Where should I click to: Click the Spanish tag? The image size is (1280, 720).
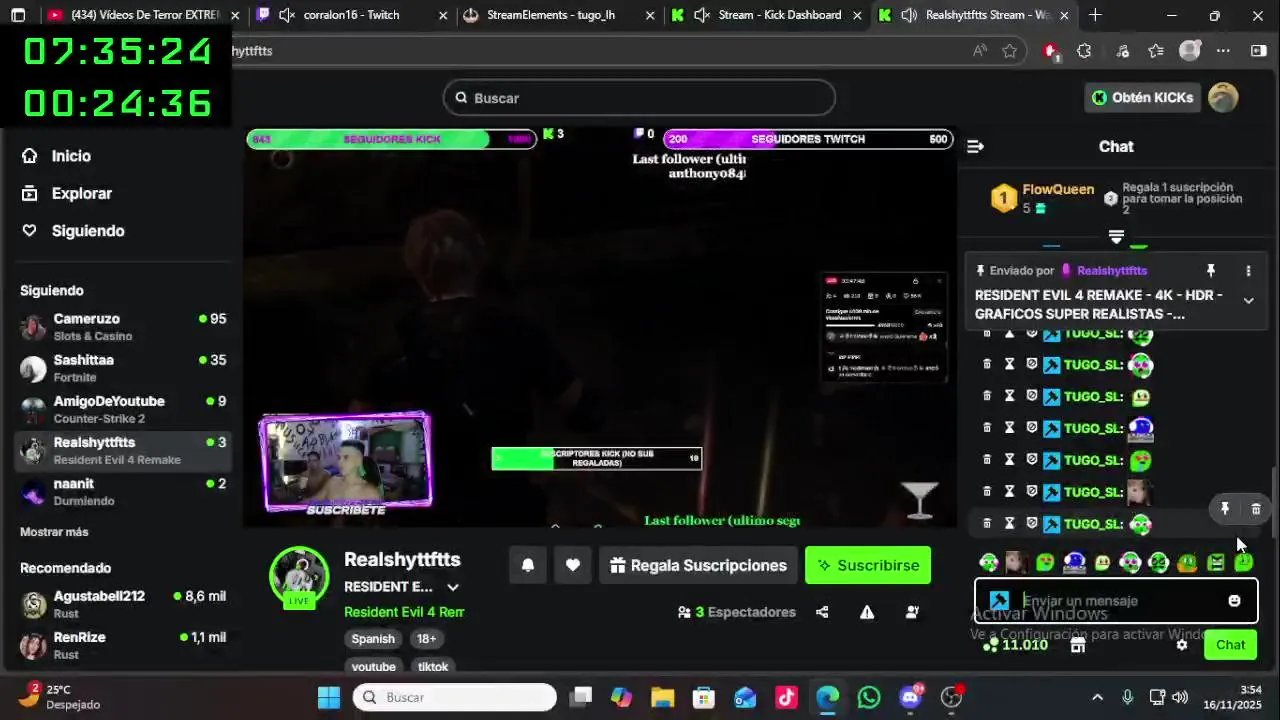point(373,639)
